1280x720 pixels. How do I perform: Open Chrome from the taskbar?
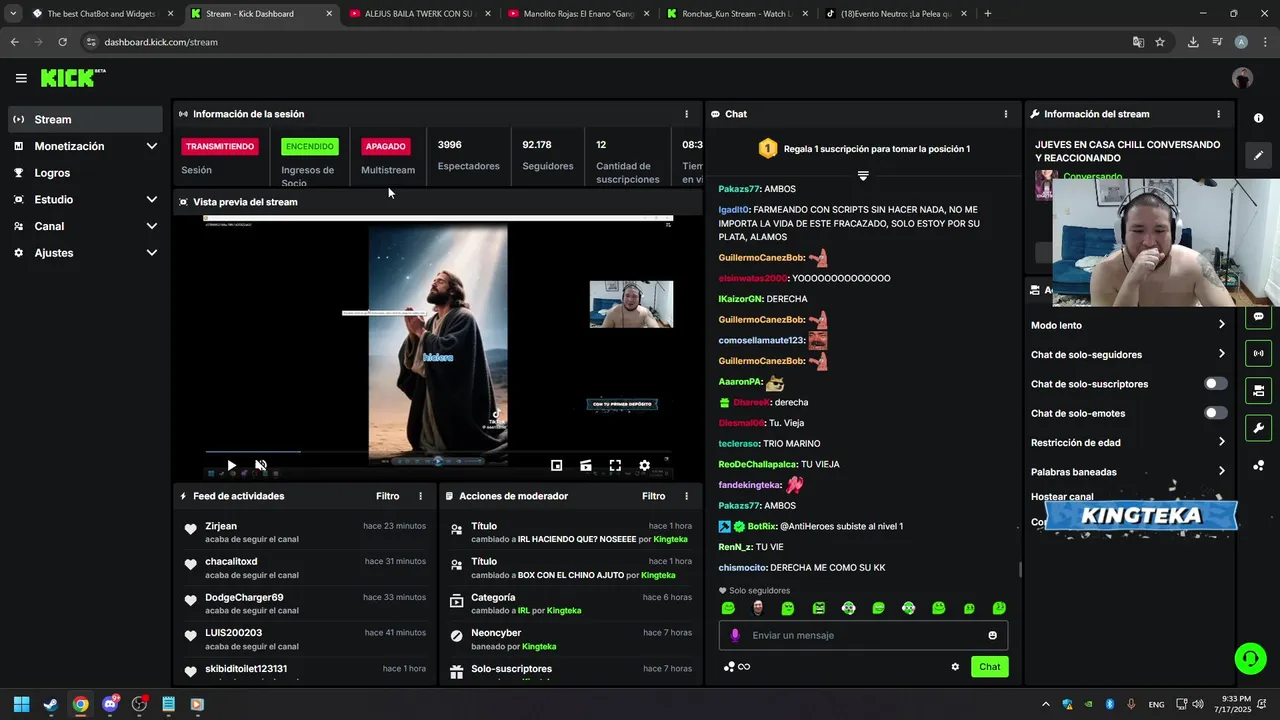80,704
